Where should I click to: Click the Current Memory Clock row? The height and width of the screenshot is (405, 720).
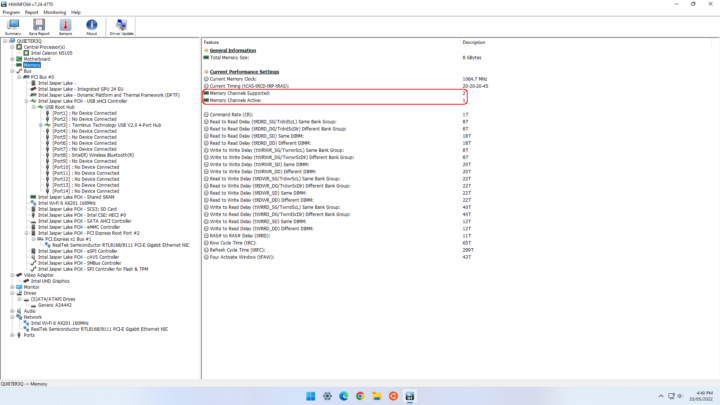(x=345, y=79)
